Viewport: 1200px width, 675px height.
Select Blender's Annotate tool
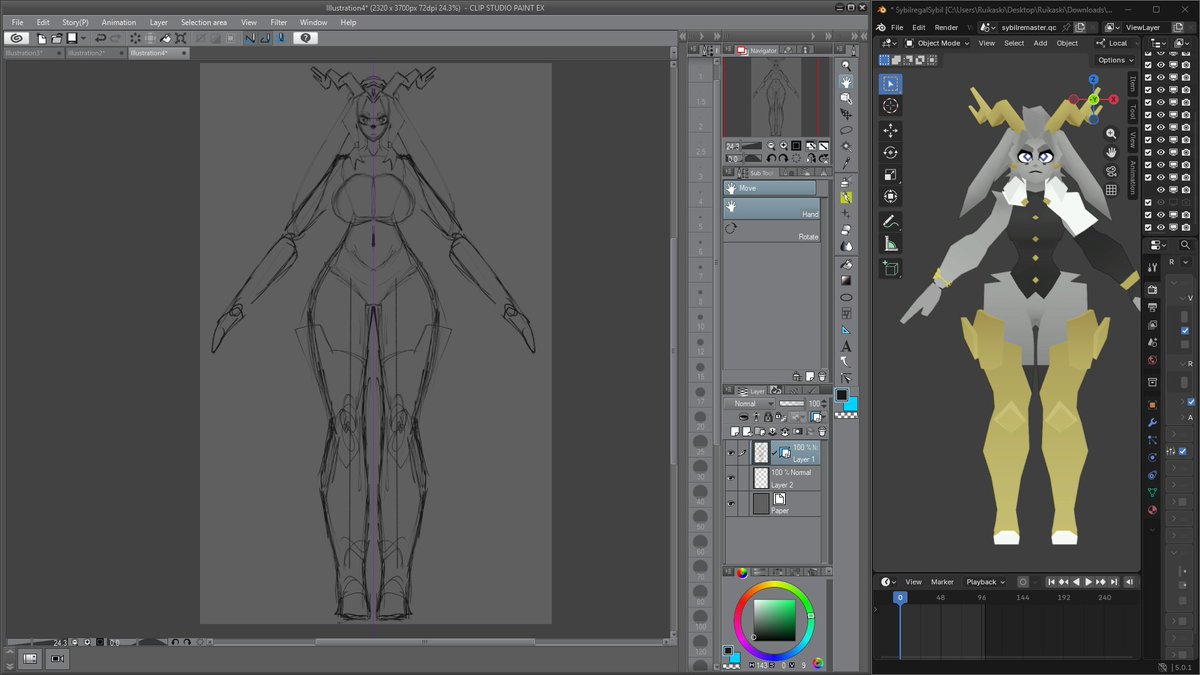coord(890,222)
